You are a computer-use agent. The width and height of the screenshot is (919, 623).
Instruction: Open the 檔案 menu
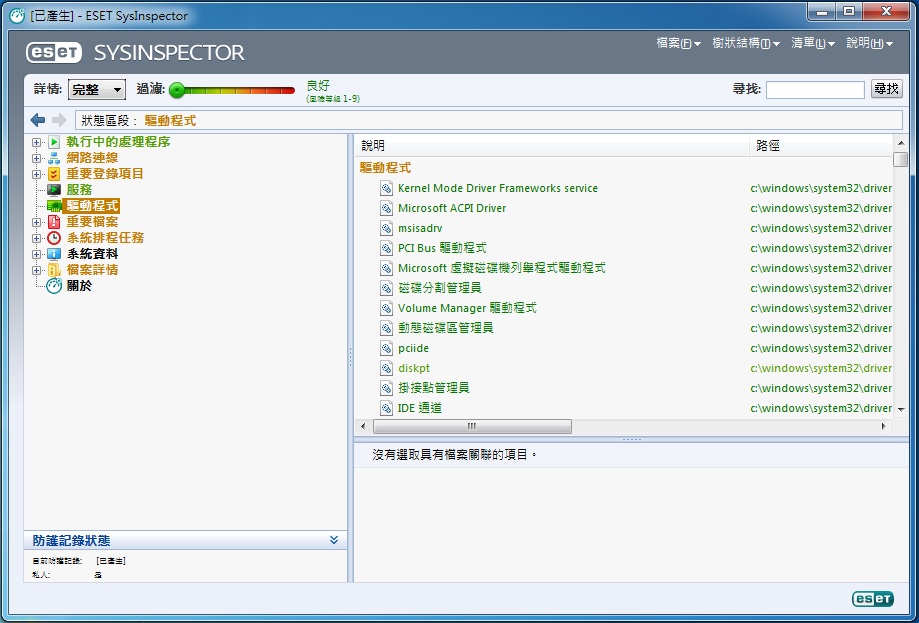click(x=678, y=43)
